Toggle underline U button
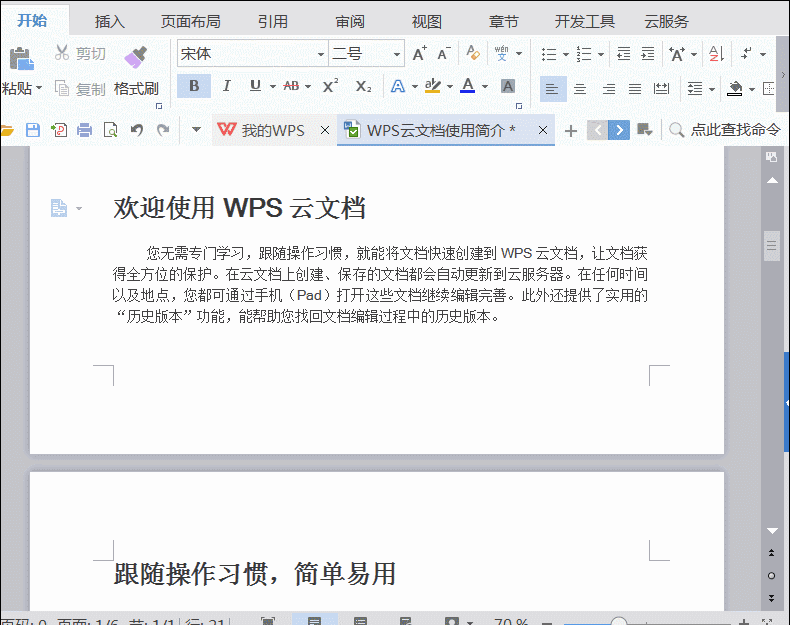 (x=255, y=86)
